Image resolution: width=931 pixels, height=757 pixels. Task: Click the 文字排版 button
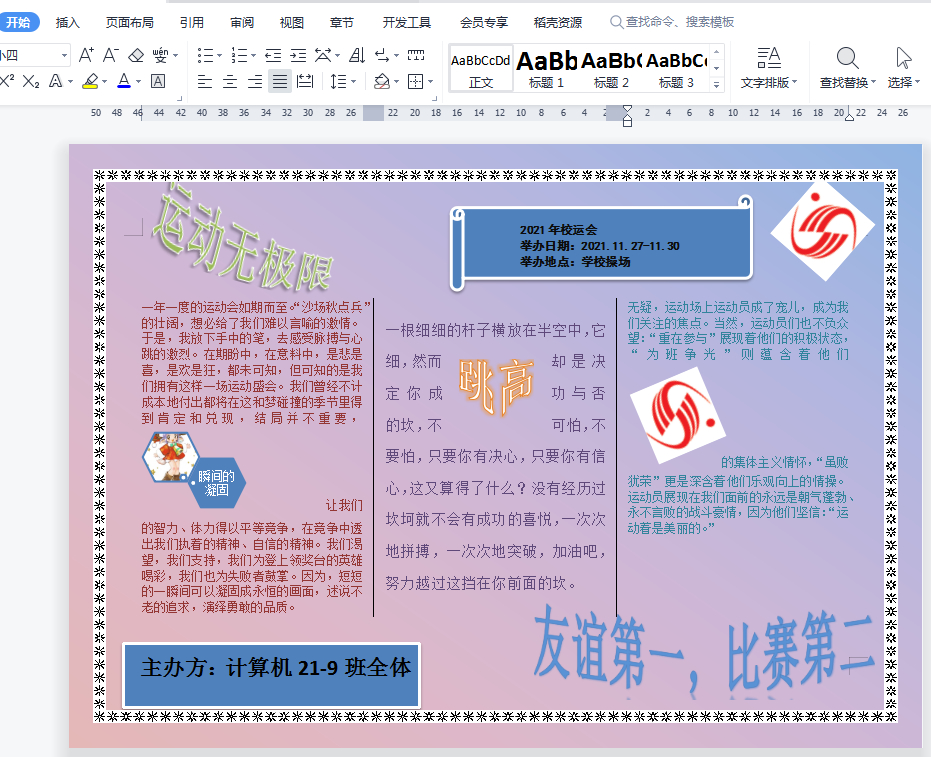point(768,68)
